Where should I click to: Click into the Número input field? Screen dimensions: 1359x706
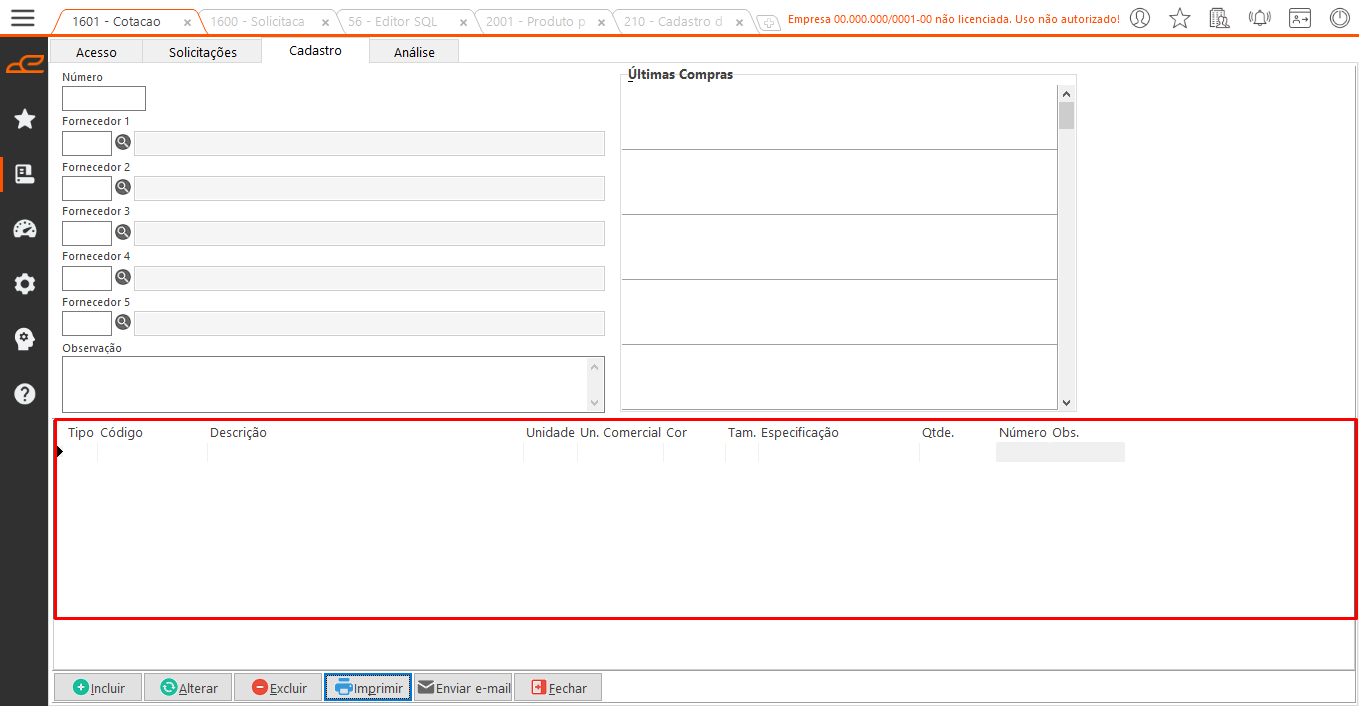click(104, 98)
